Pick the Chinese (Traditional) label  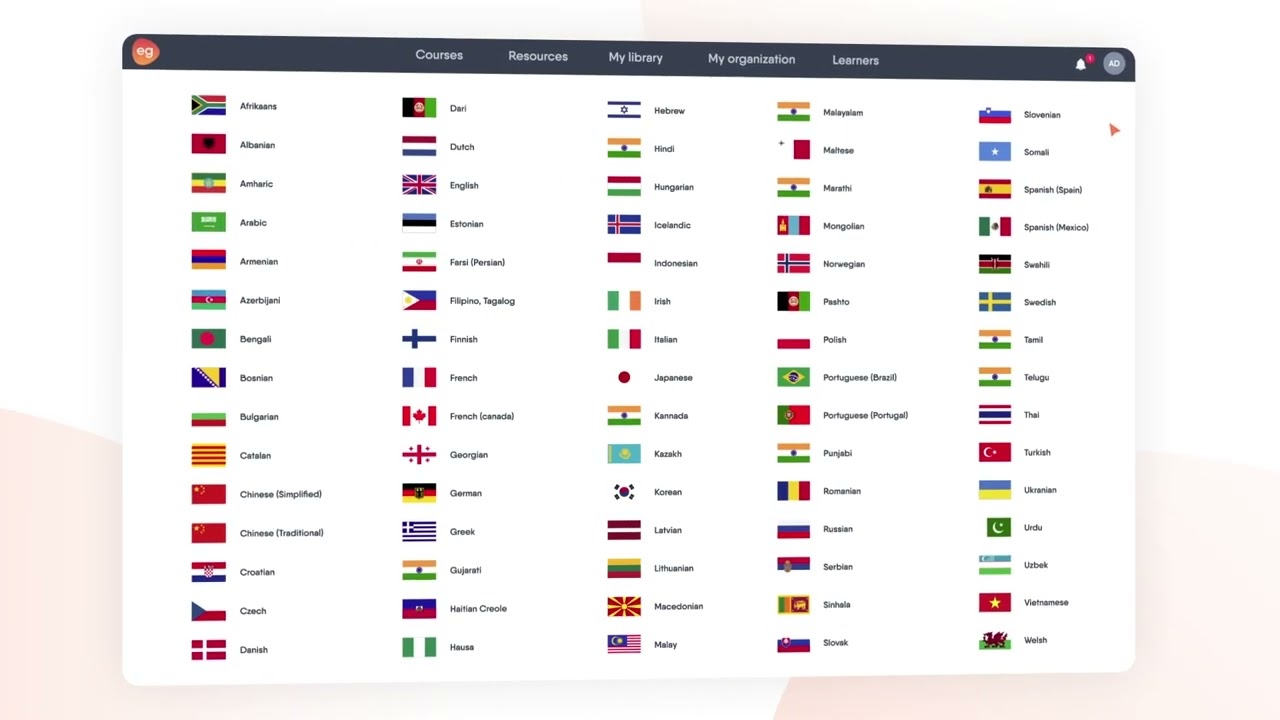point(282,533)
